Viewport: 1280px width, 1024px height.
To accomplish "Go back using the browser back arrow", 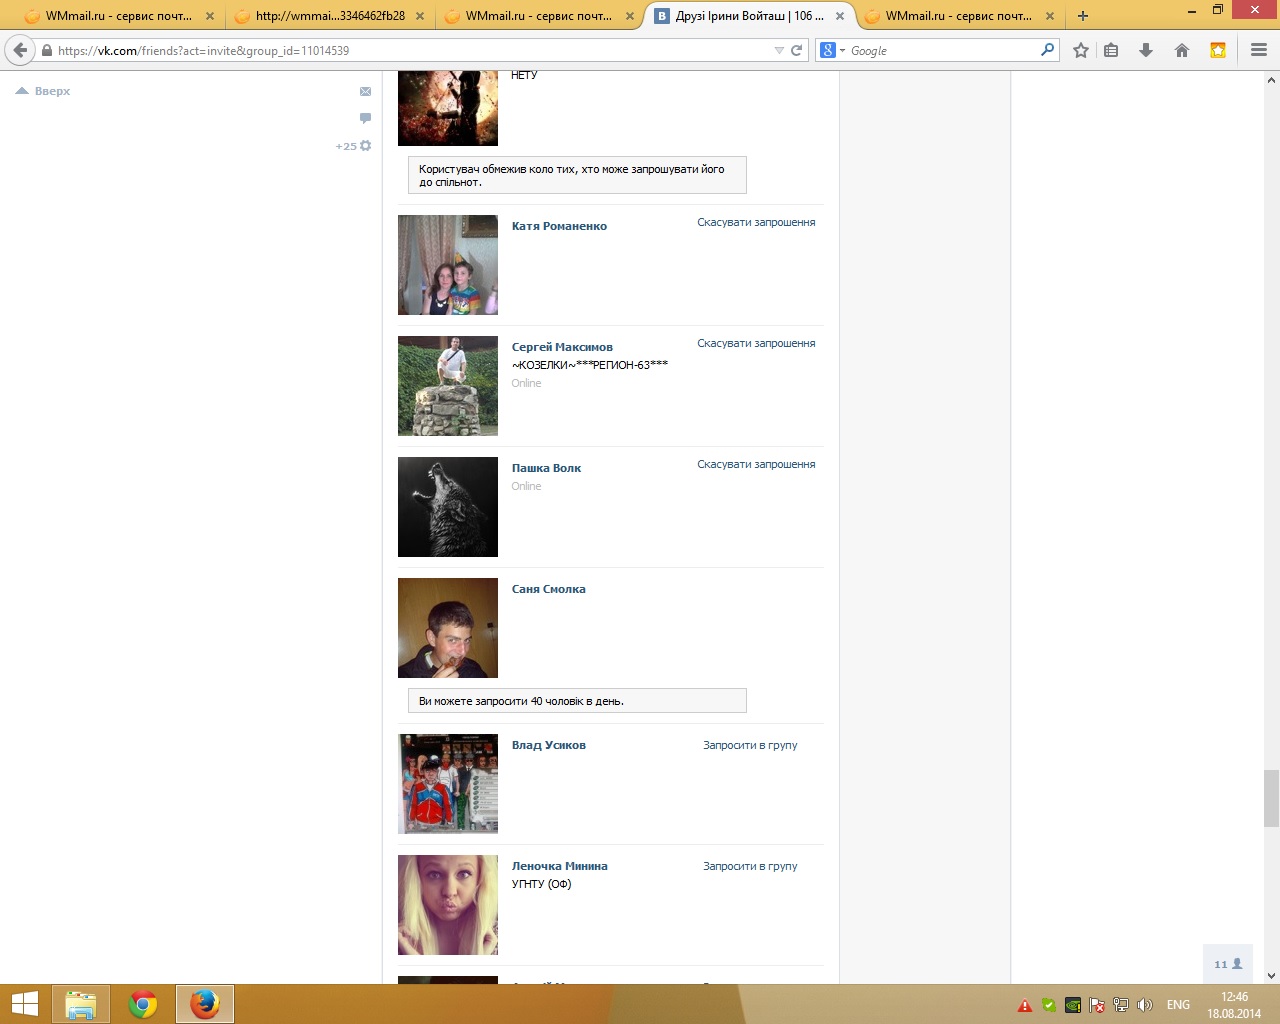I will click(20, 50).
